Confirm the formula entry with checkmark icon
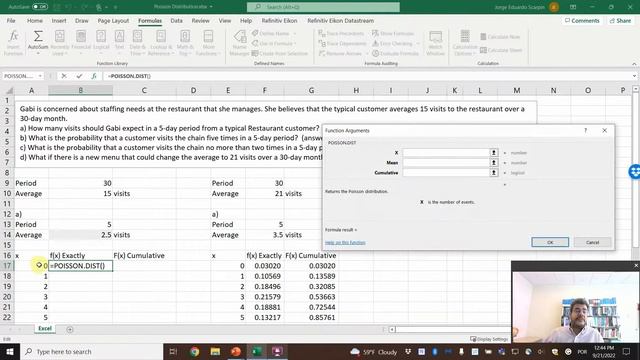Image resolution: width=640 pixels, height=360 pixels. 79,76
